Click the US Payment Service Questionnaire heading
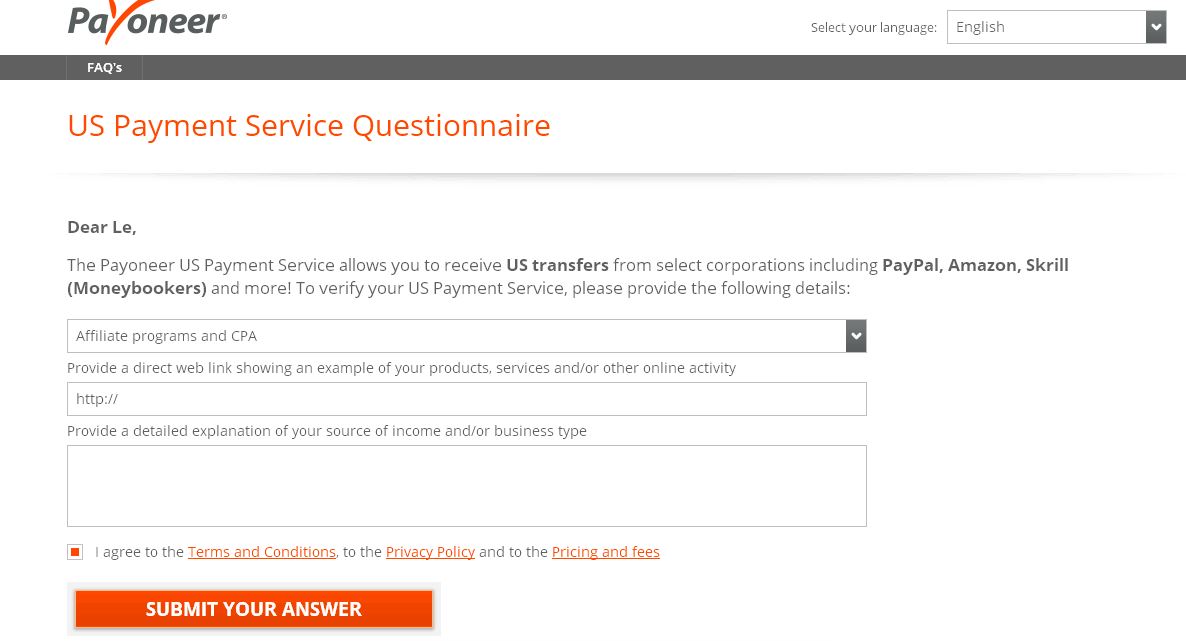 coord(308,126)
